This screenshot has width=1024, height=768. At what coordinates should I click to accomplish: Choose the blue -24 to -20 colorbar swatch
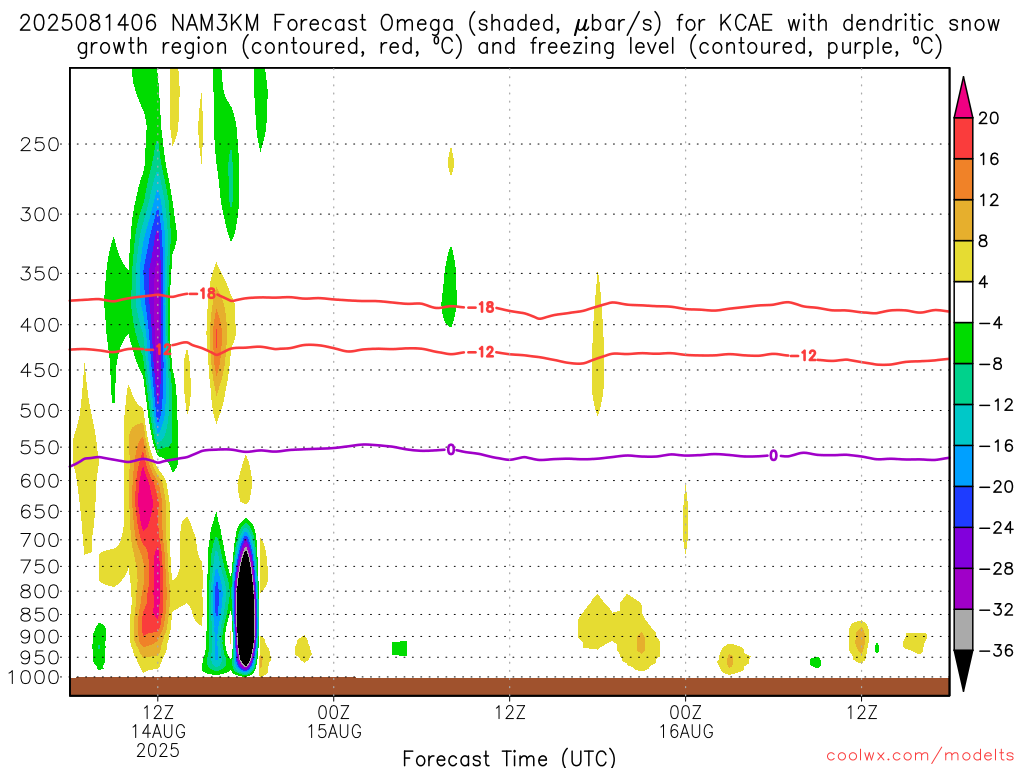pos(963,507)
